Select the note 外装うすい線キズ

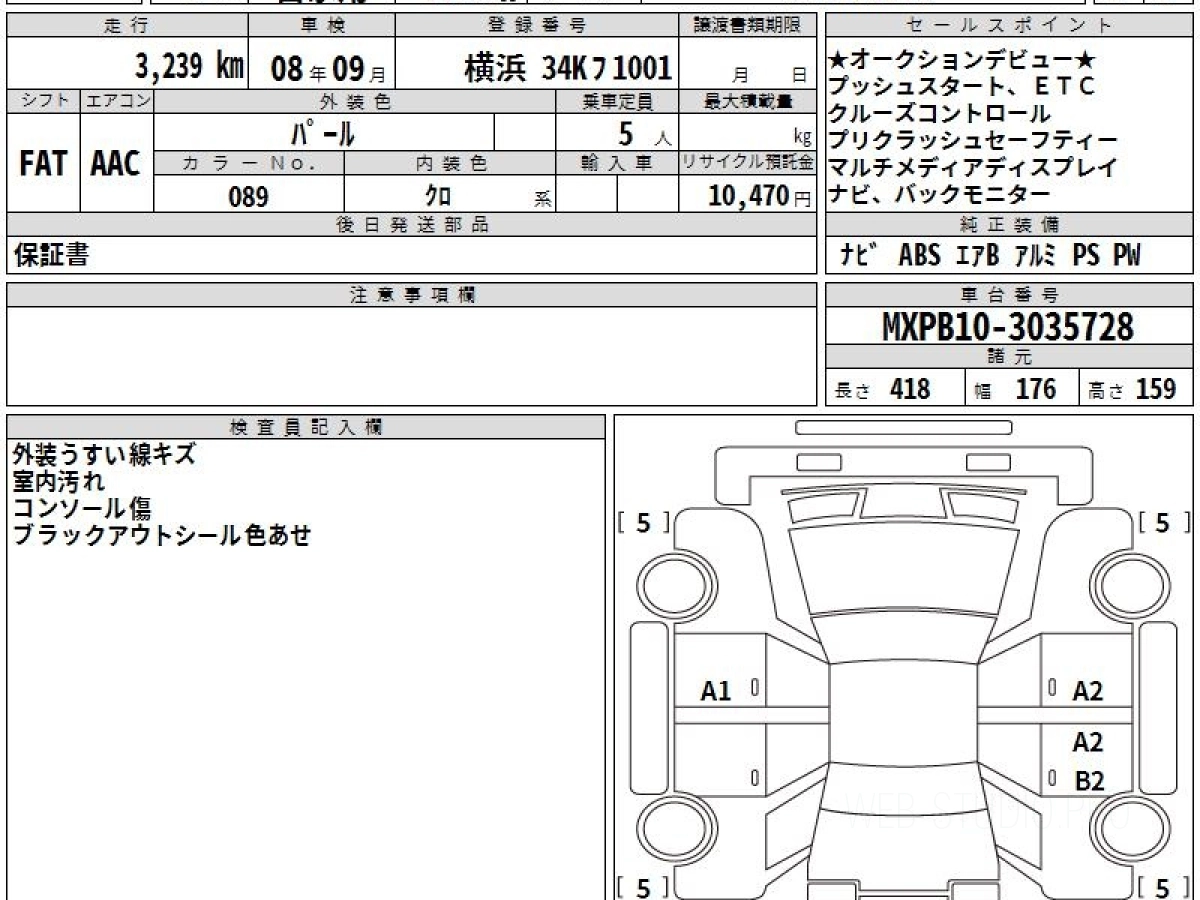tap(104, 454)
